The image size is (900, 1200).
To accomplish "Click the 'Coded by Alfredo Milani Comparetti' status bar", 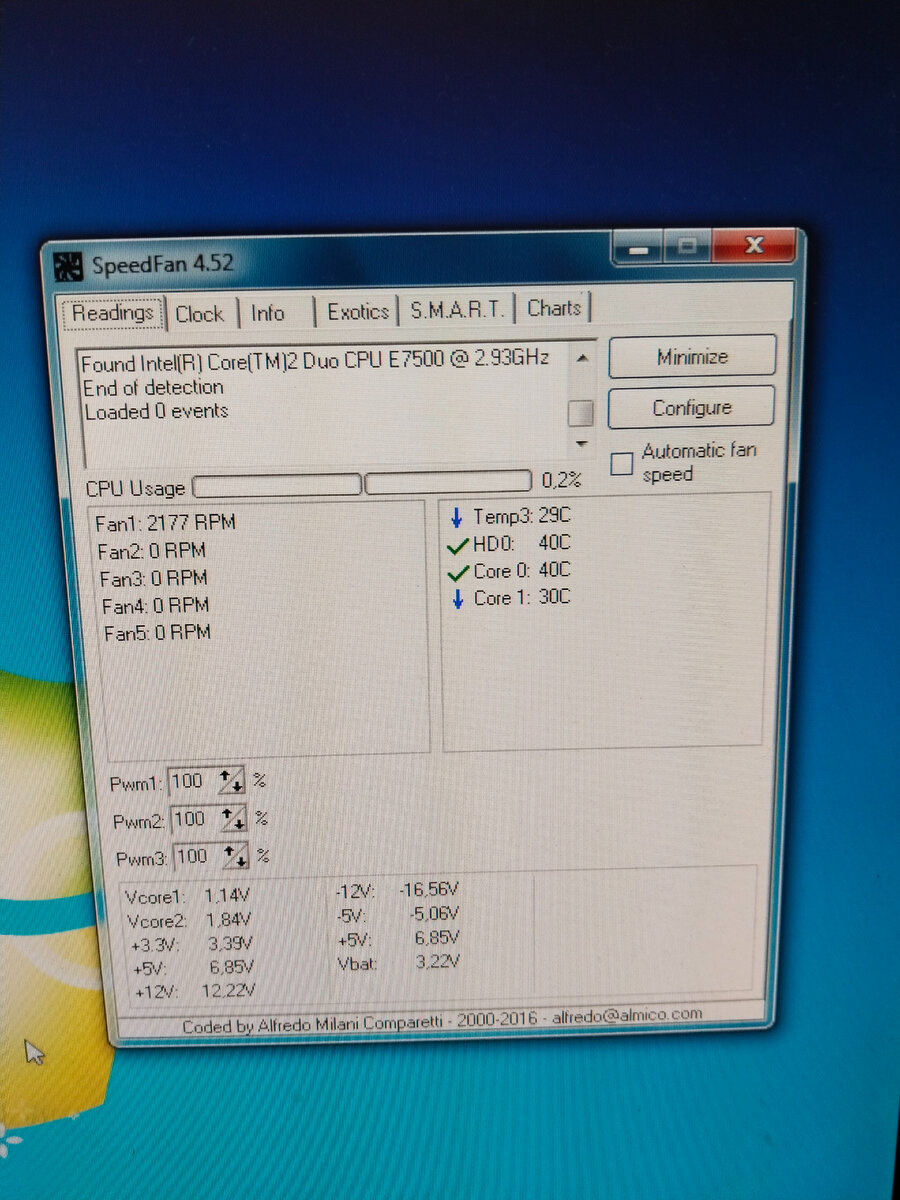I will coord(442,1020).
